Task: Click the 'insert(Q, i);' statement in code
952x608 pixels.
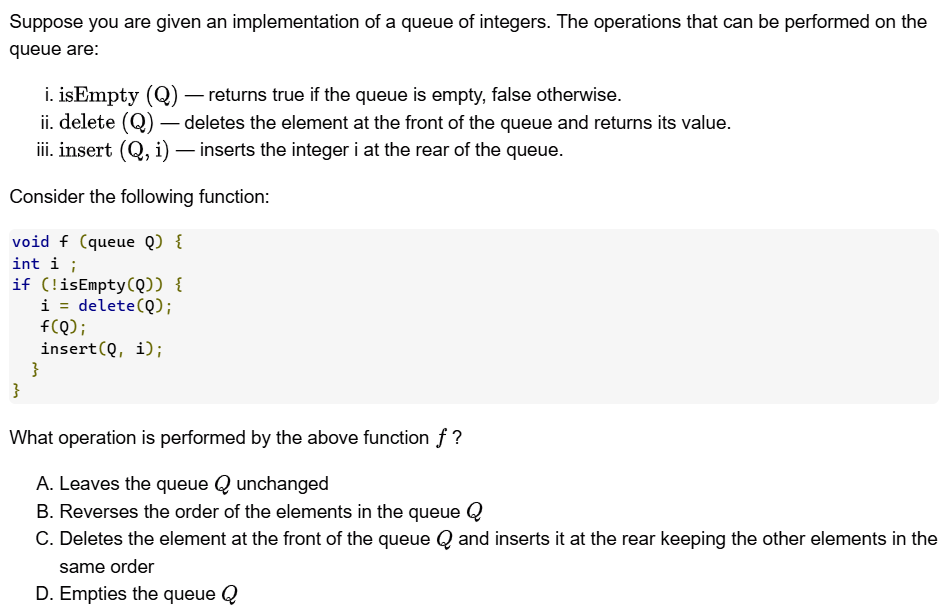Action: [x=101, y=348]
